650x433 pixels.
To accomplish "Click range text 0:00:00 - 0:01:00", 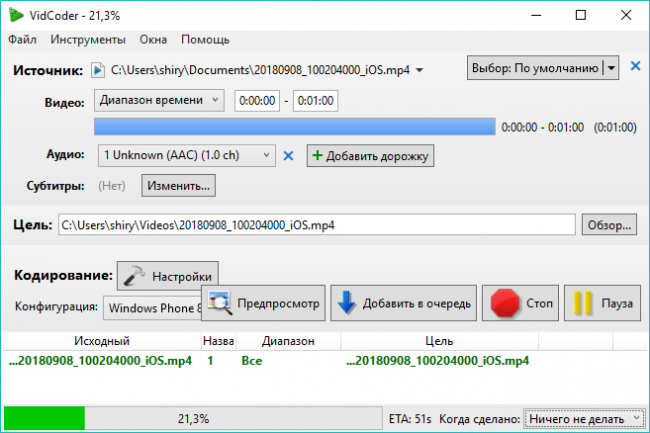I will pyautogui.click(x=542, y=127).
